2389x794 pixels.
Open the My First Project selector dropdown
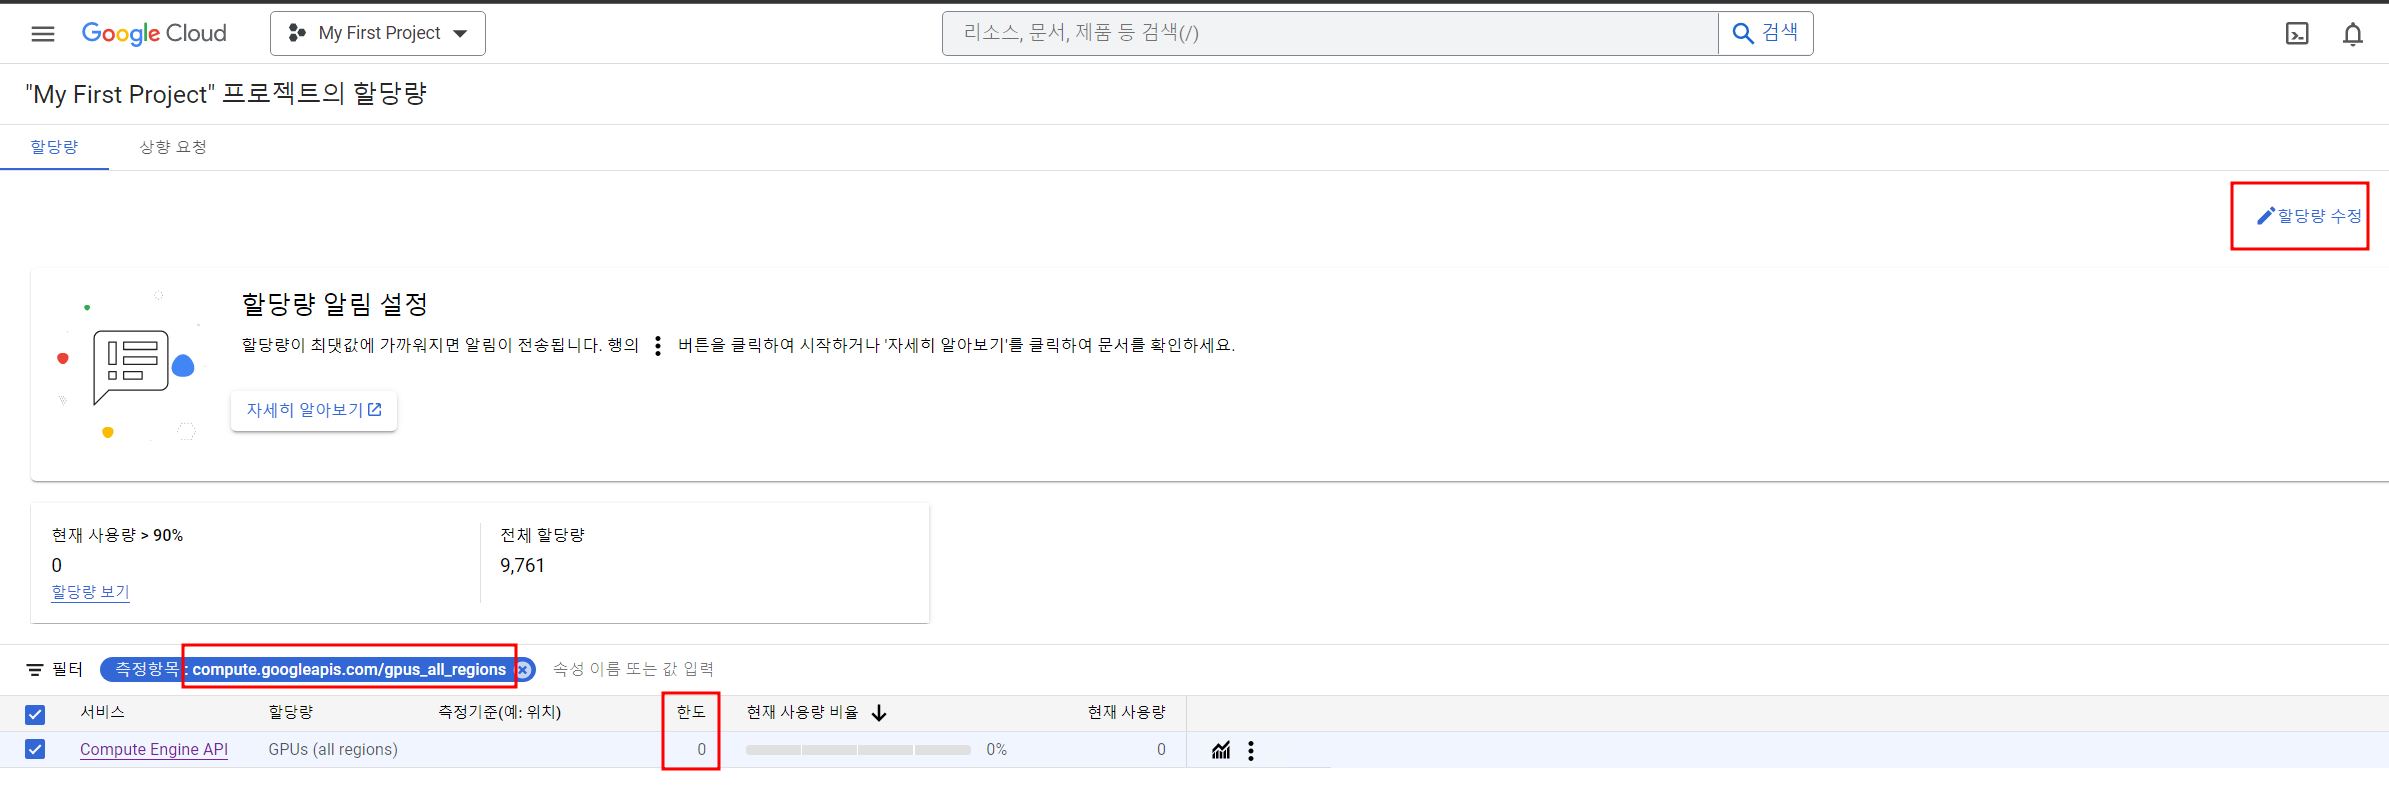[378, 33]
